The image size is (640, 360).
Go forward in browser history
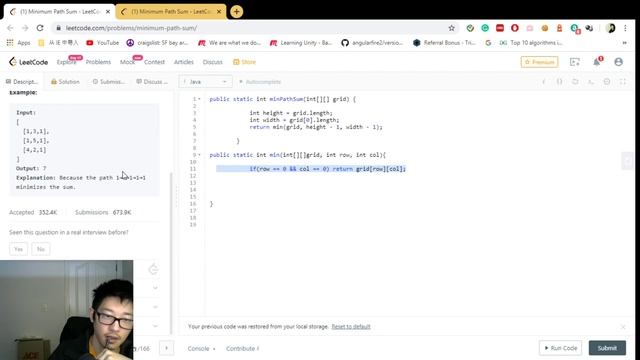(25, 28)
